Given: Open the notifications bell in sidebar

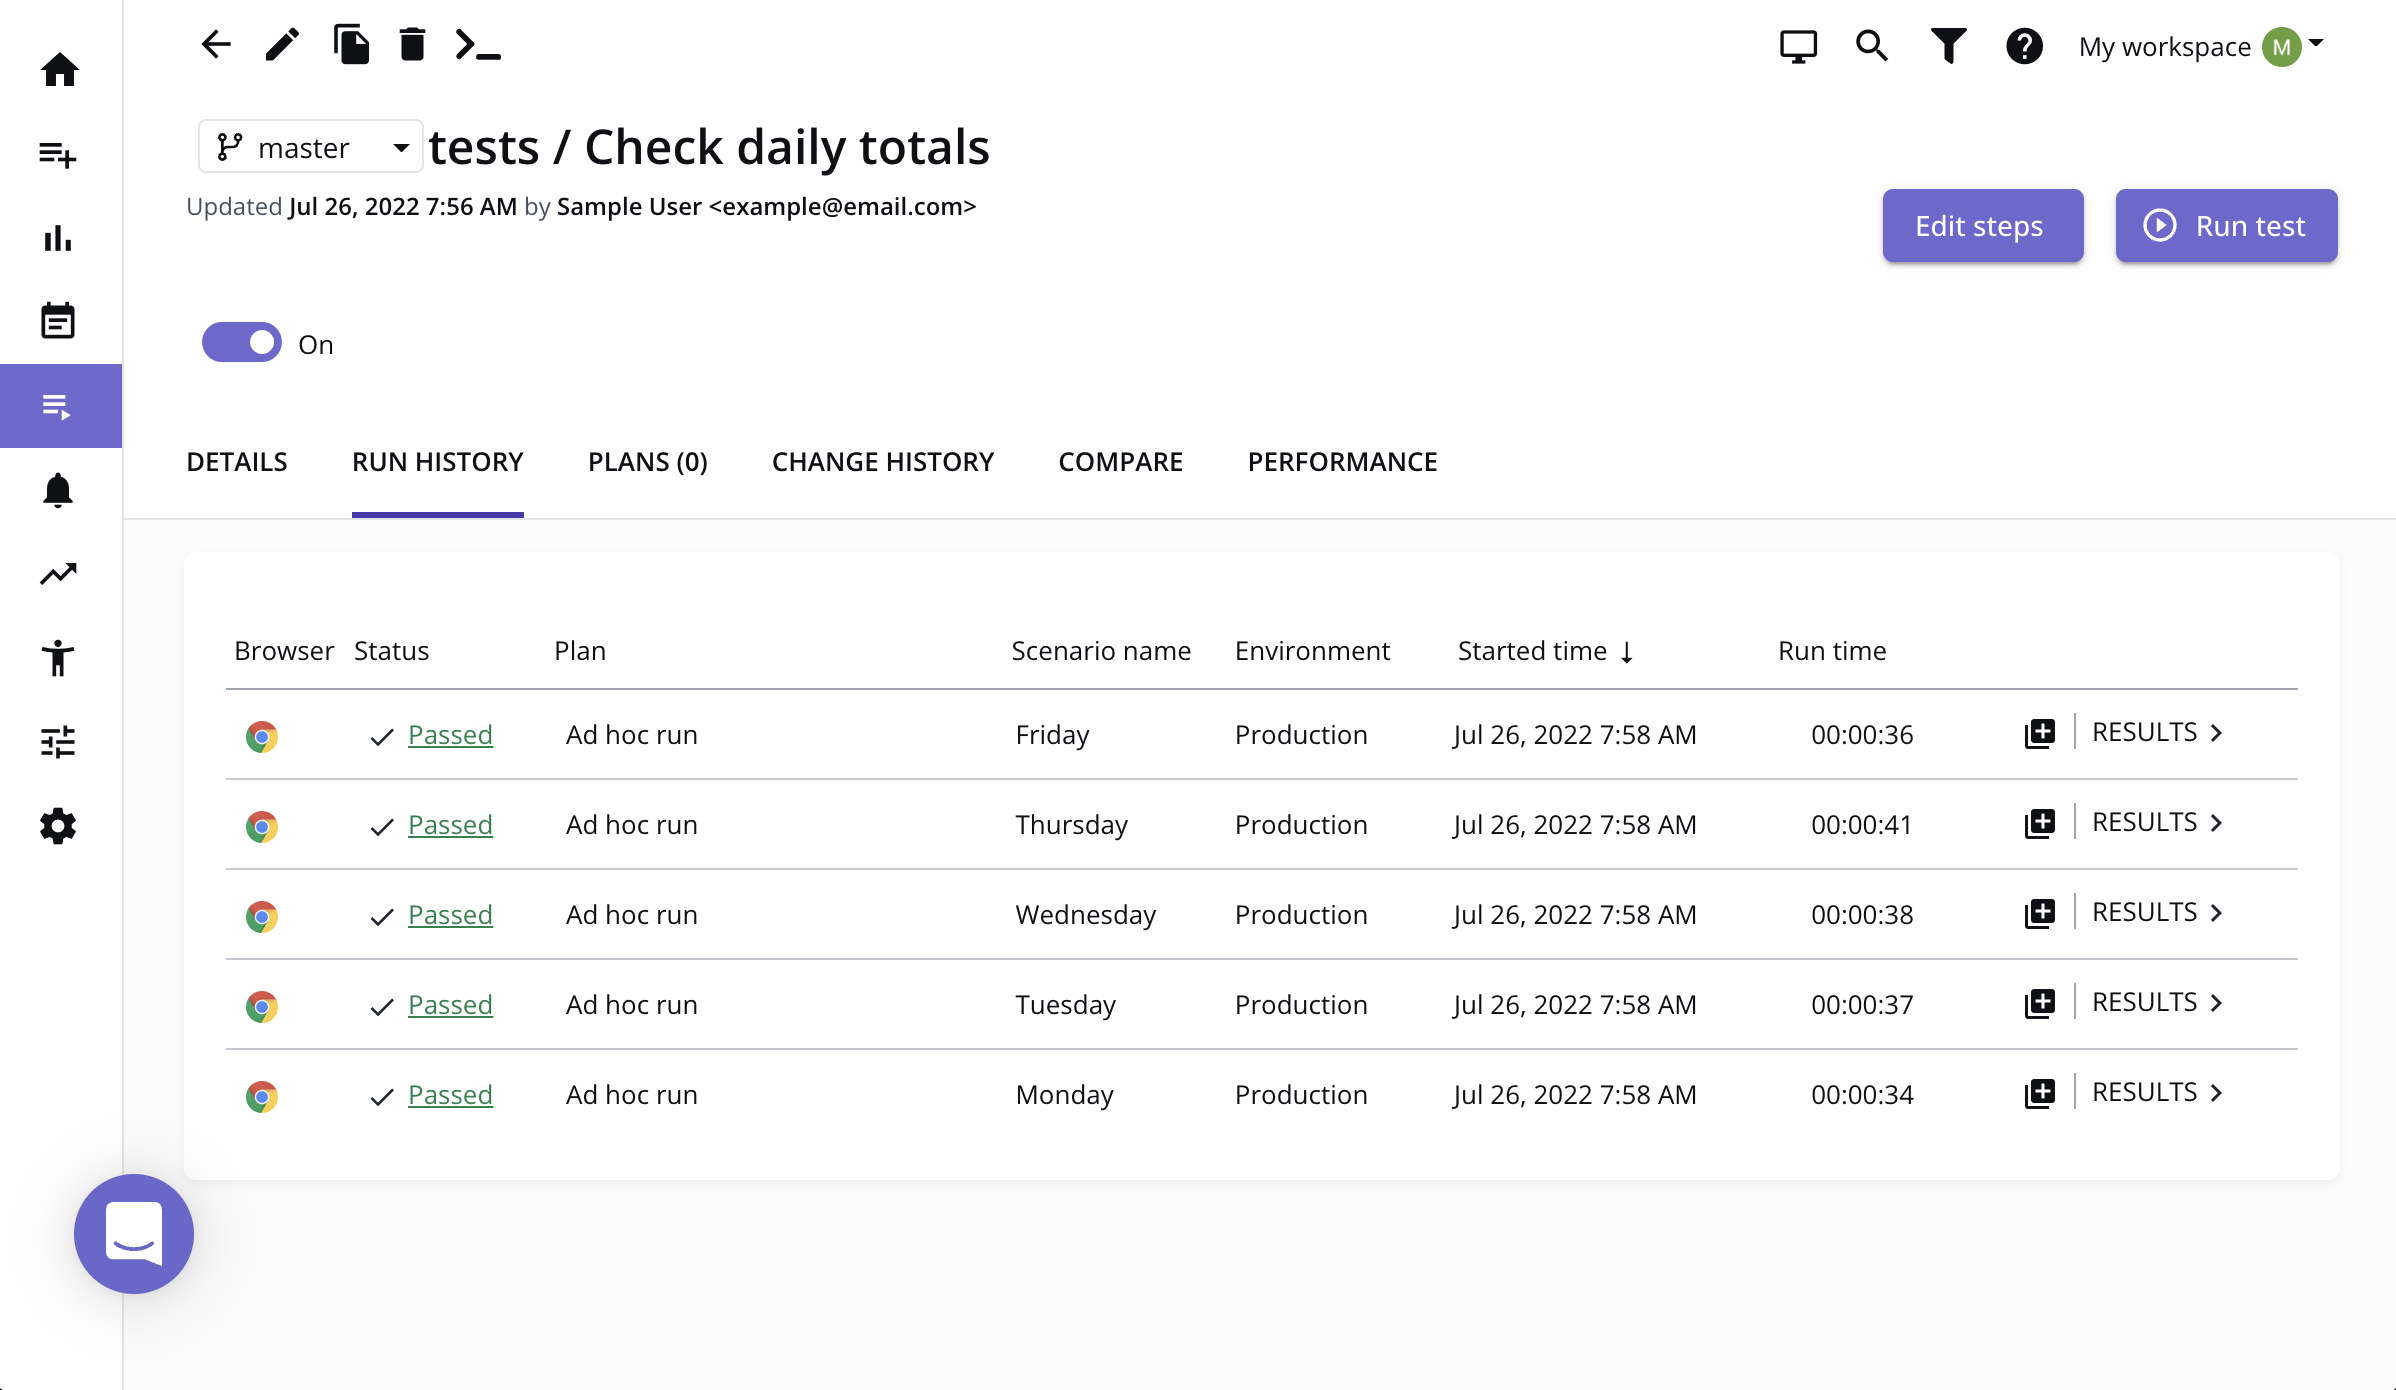Looking at the screenshot, I should (58, 491).
